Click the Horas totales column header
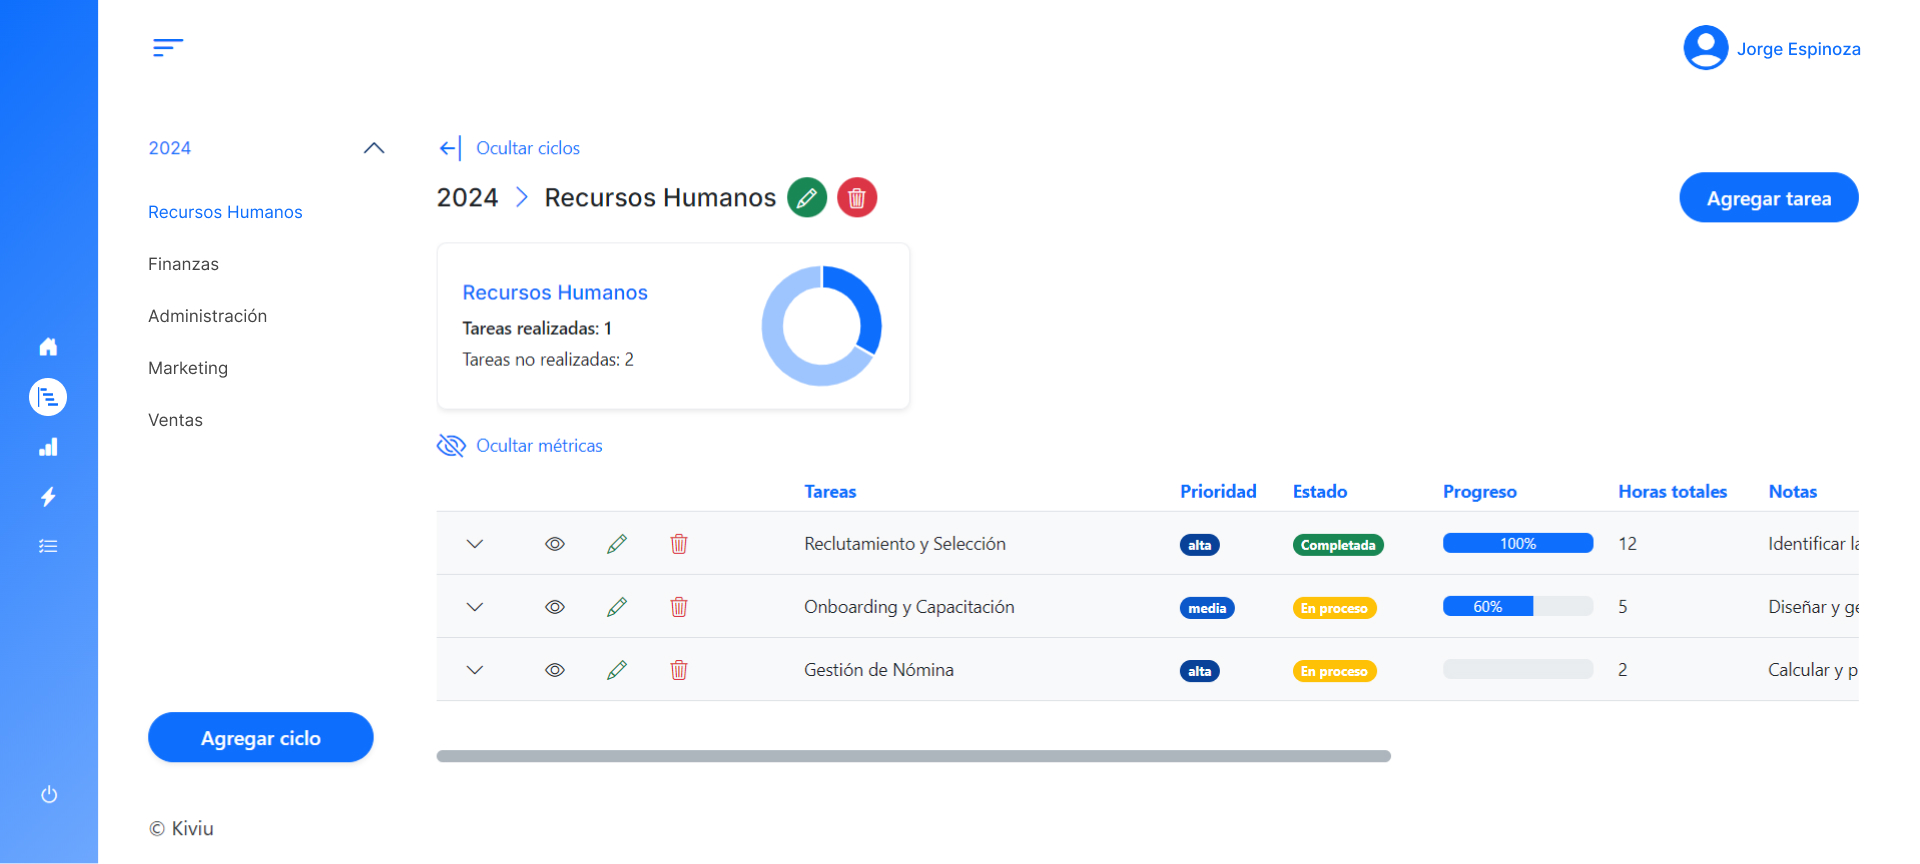 (x=1673, y=492)
